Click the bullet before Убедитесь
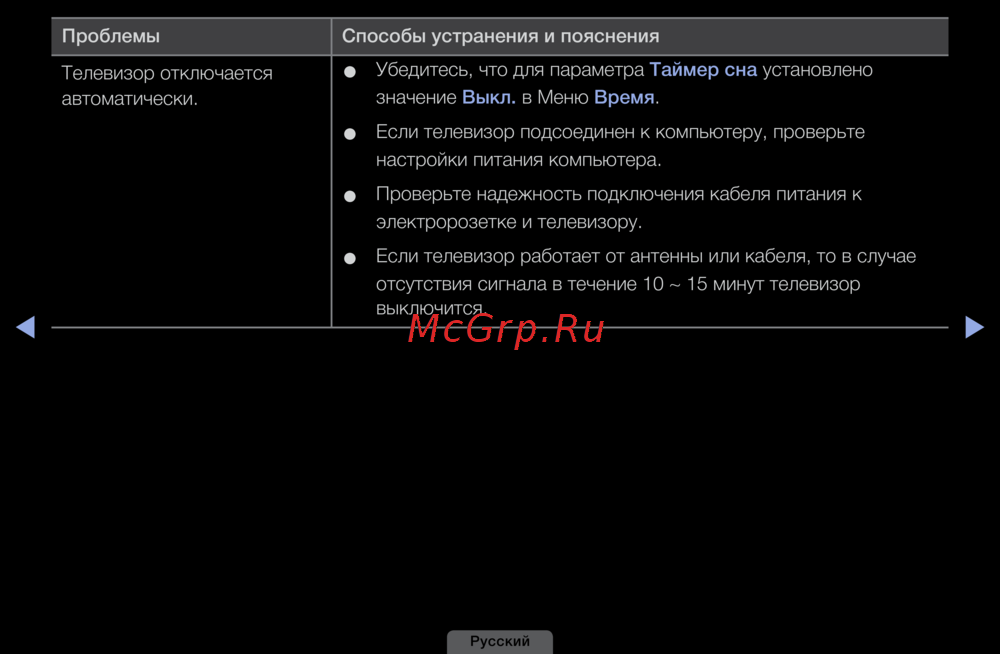Screen dimensions: 1000x654 (x=350, y=73)
